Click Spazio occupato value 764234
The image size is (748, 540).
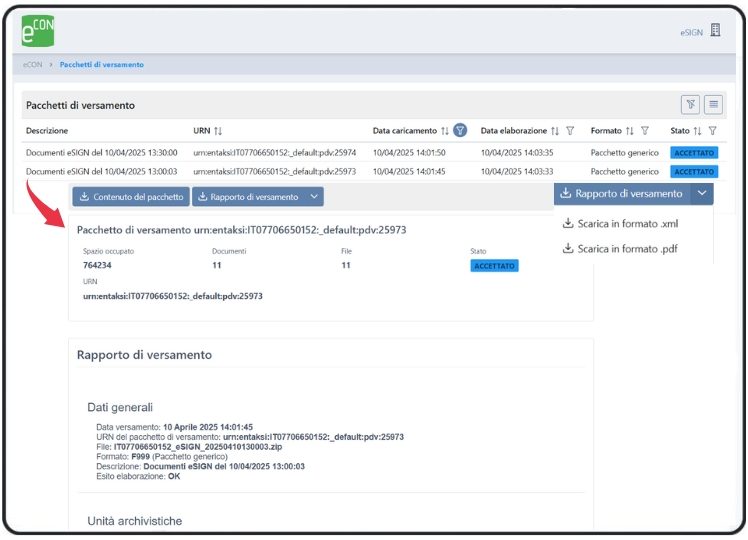[x=97, y=265]
